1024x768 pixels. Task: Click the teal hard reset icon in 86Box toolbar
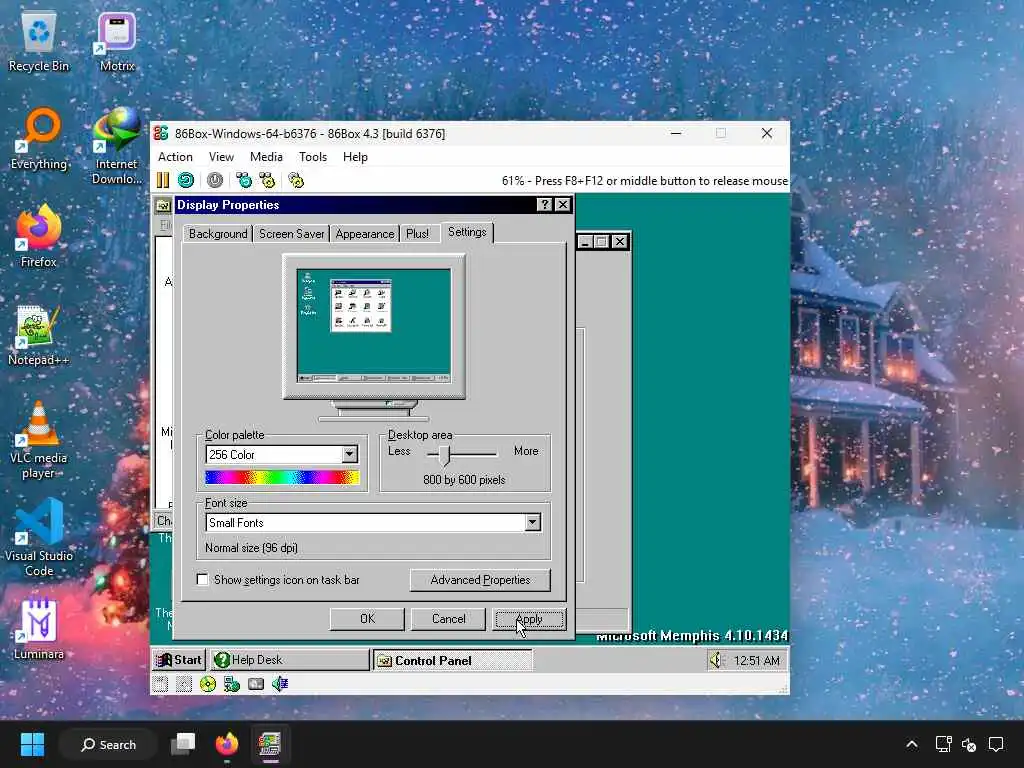(186, 180)
